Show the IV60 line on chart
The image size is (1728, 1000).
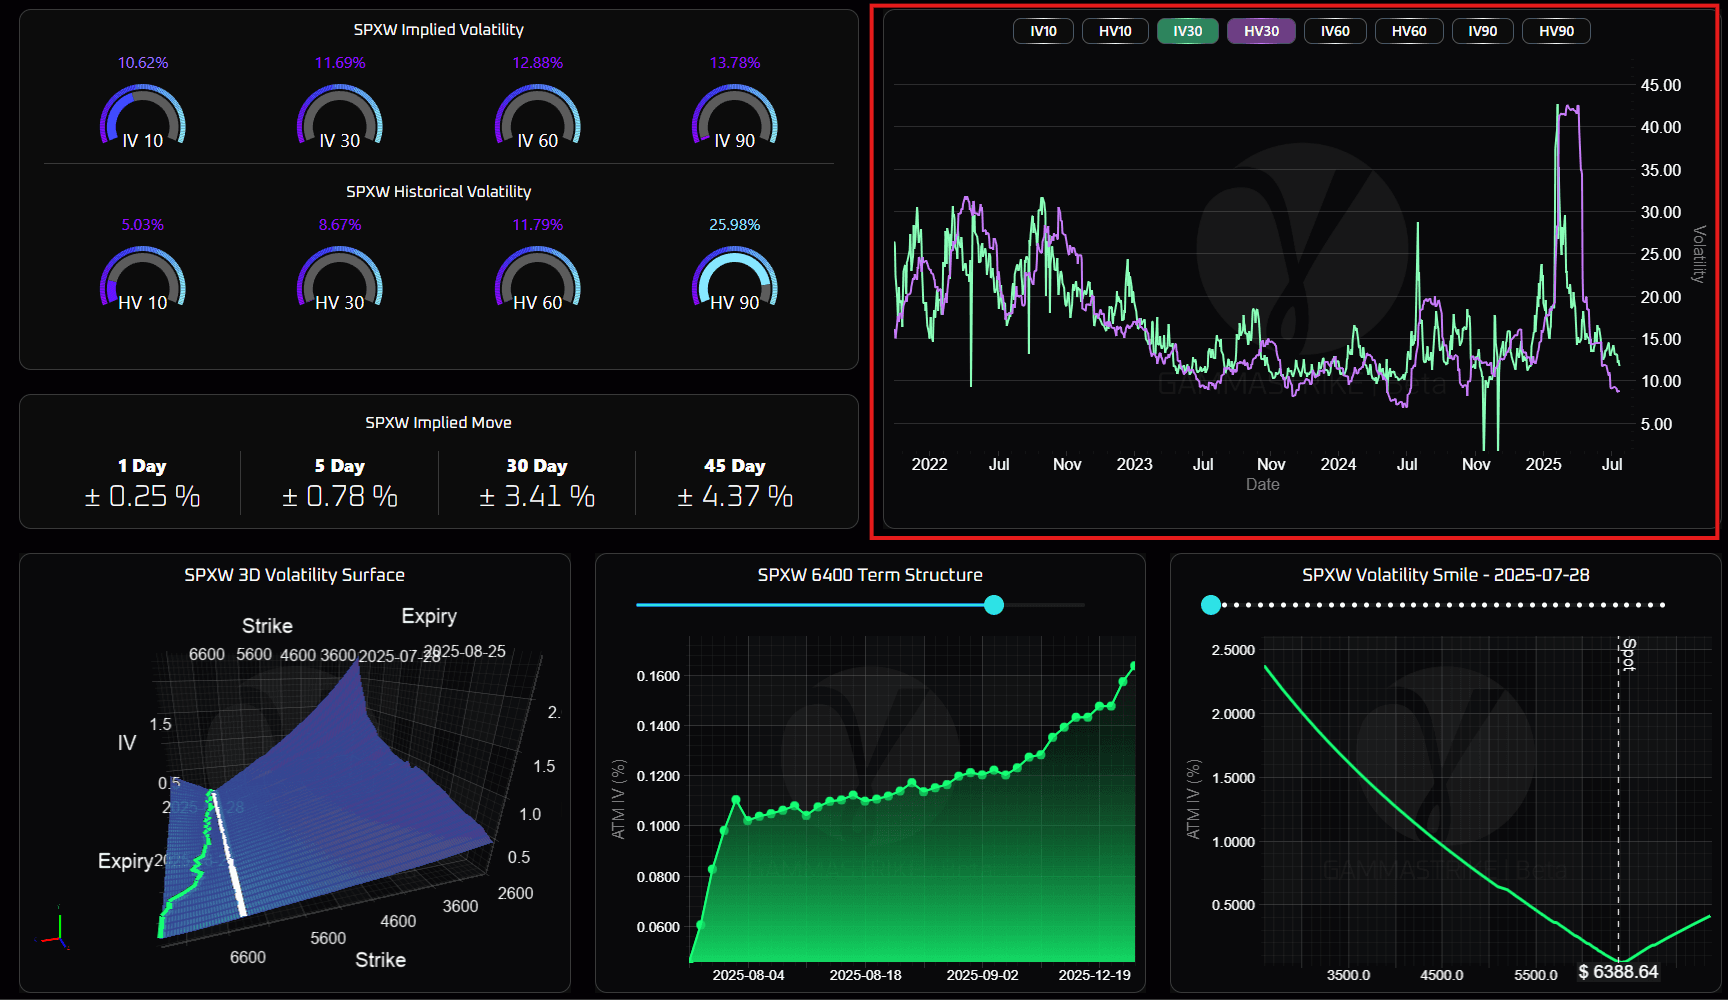[x=1335, y=31]
